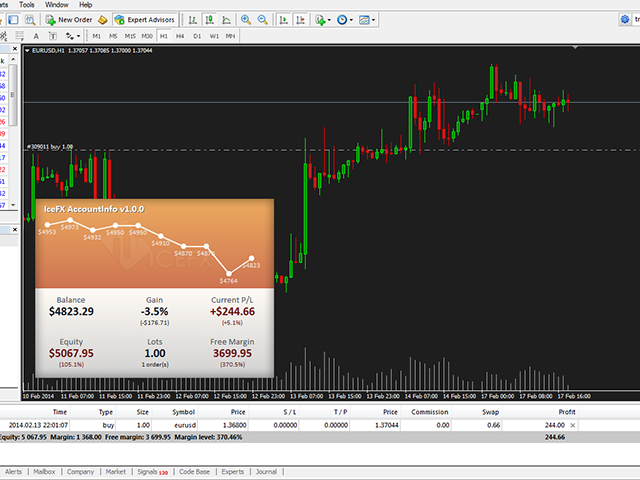Click Market Watch scrollbar up arrow

[13, 60]
